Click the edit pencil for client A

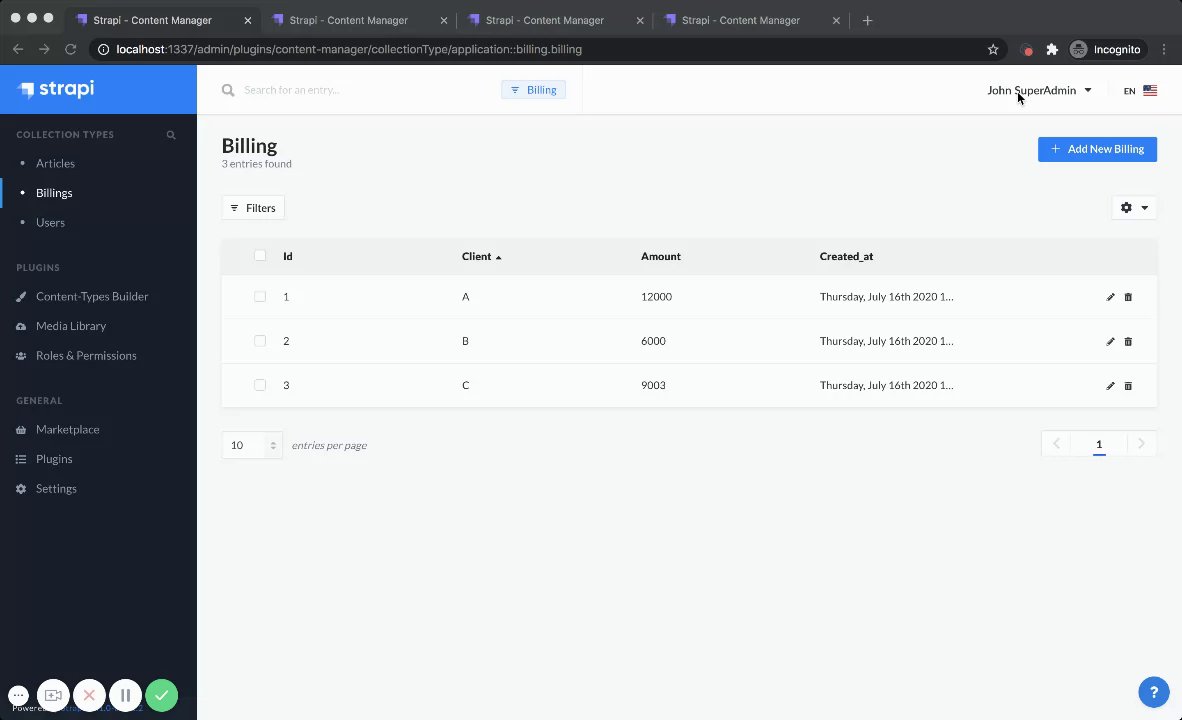coord(1110,297)
